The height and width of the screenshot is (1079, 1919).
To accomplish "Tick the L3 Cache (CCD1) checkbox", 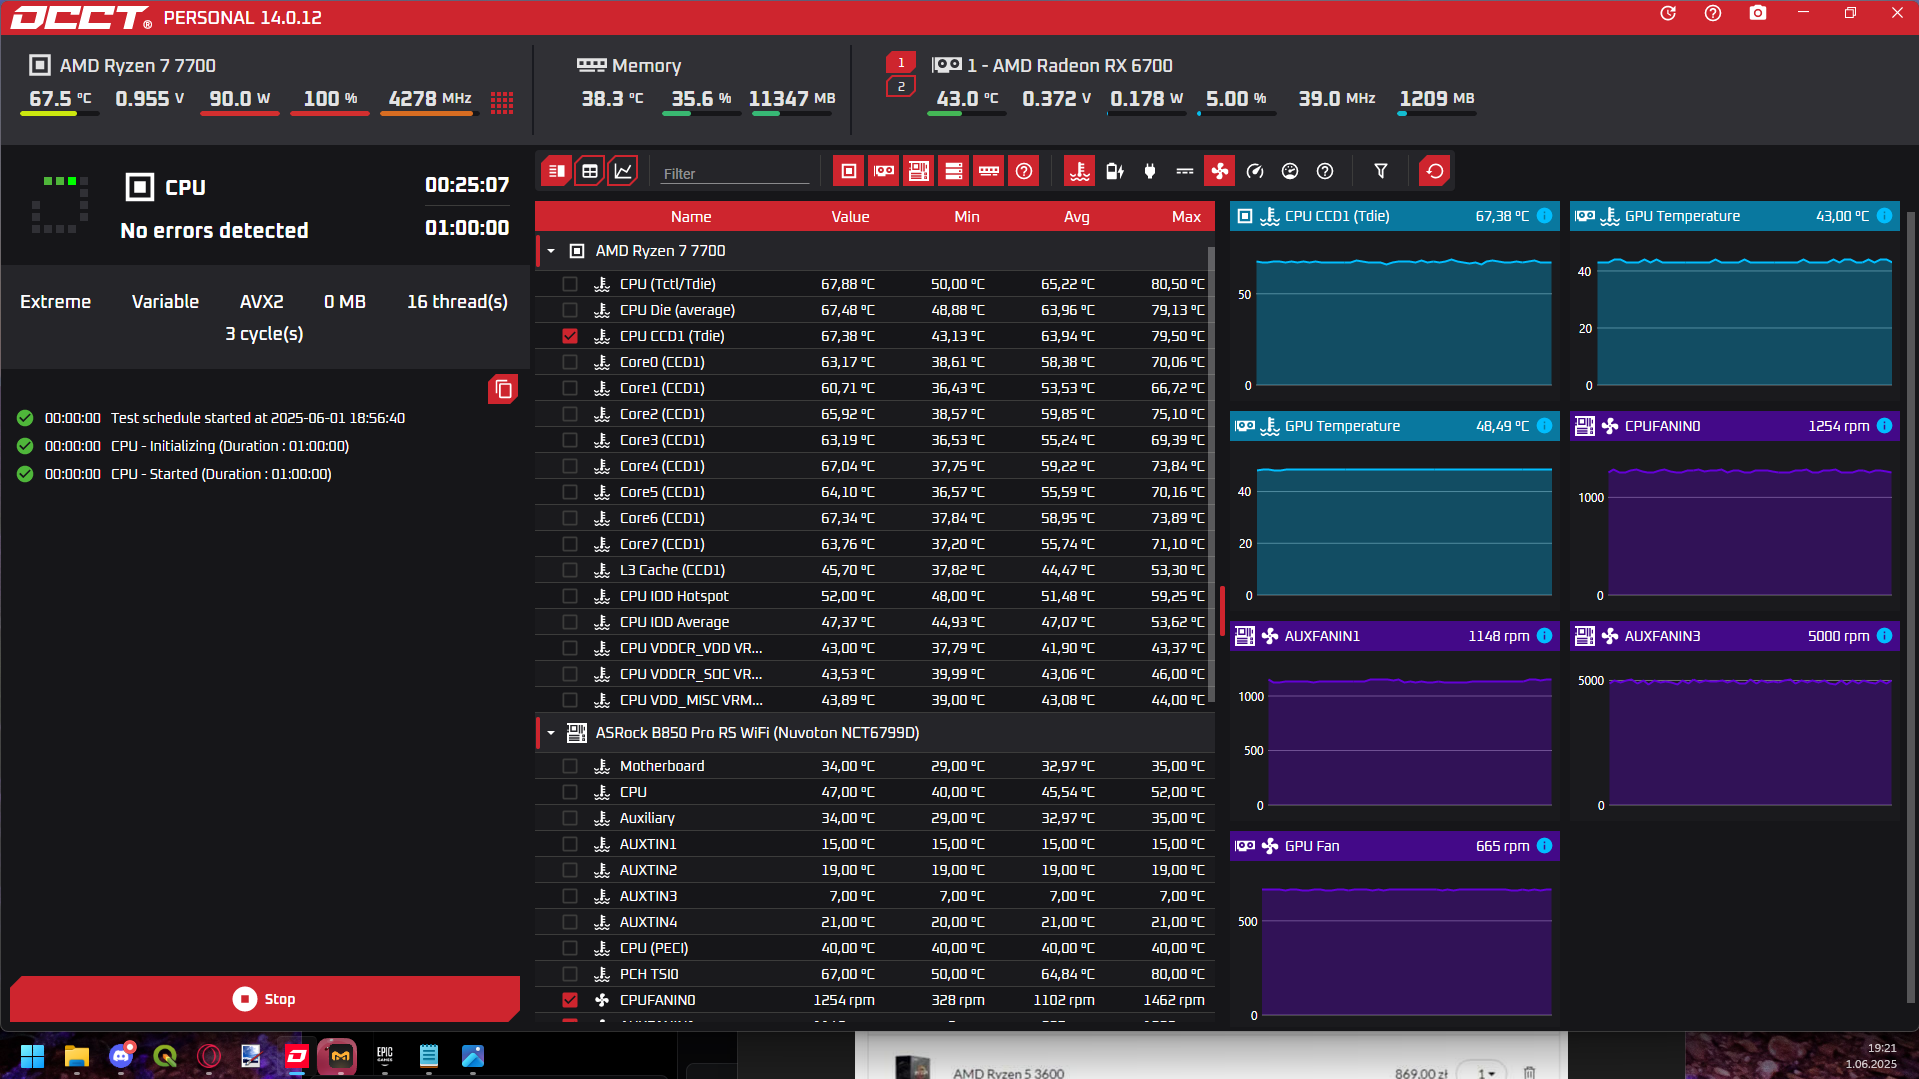I will [x=570, y=570].
